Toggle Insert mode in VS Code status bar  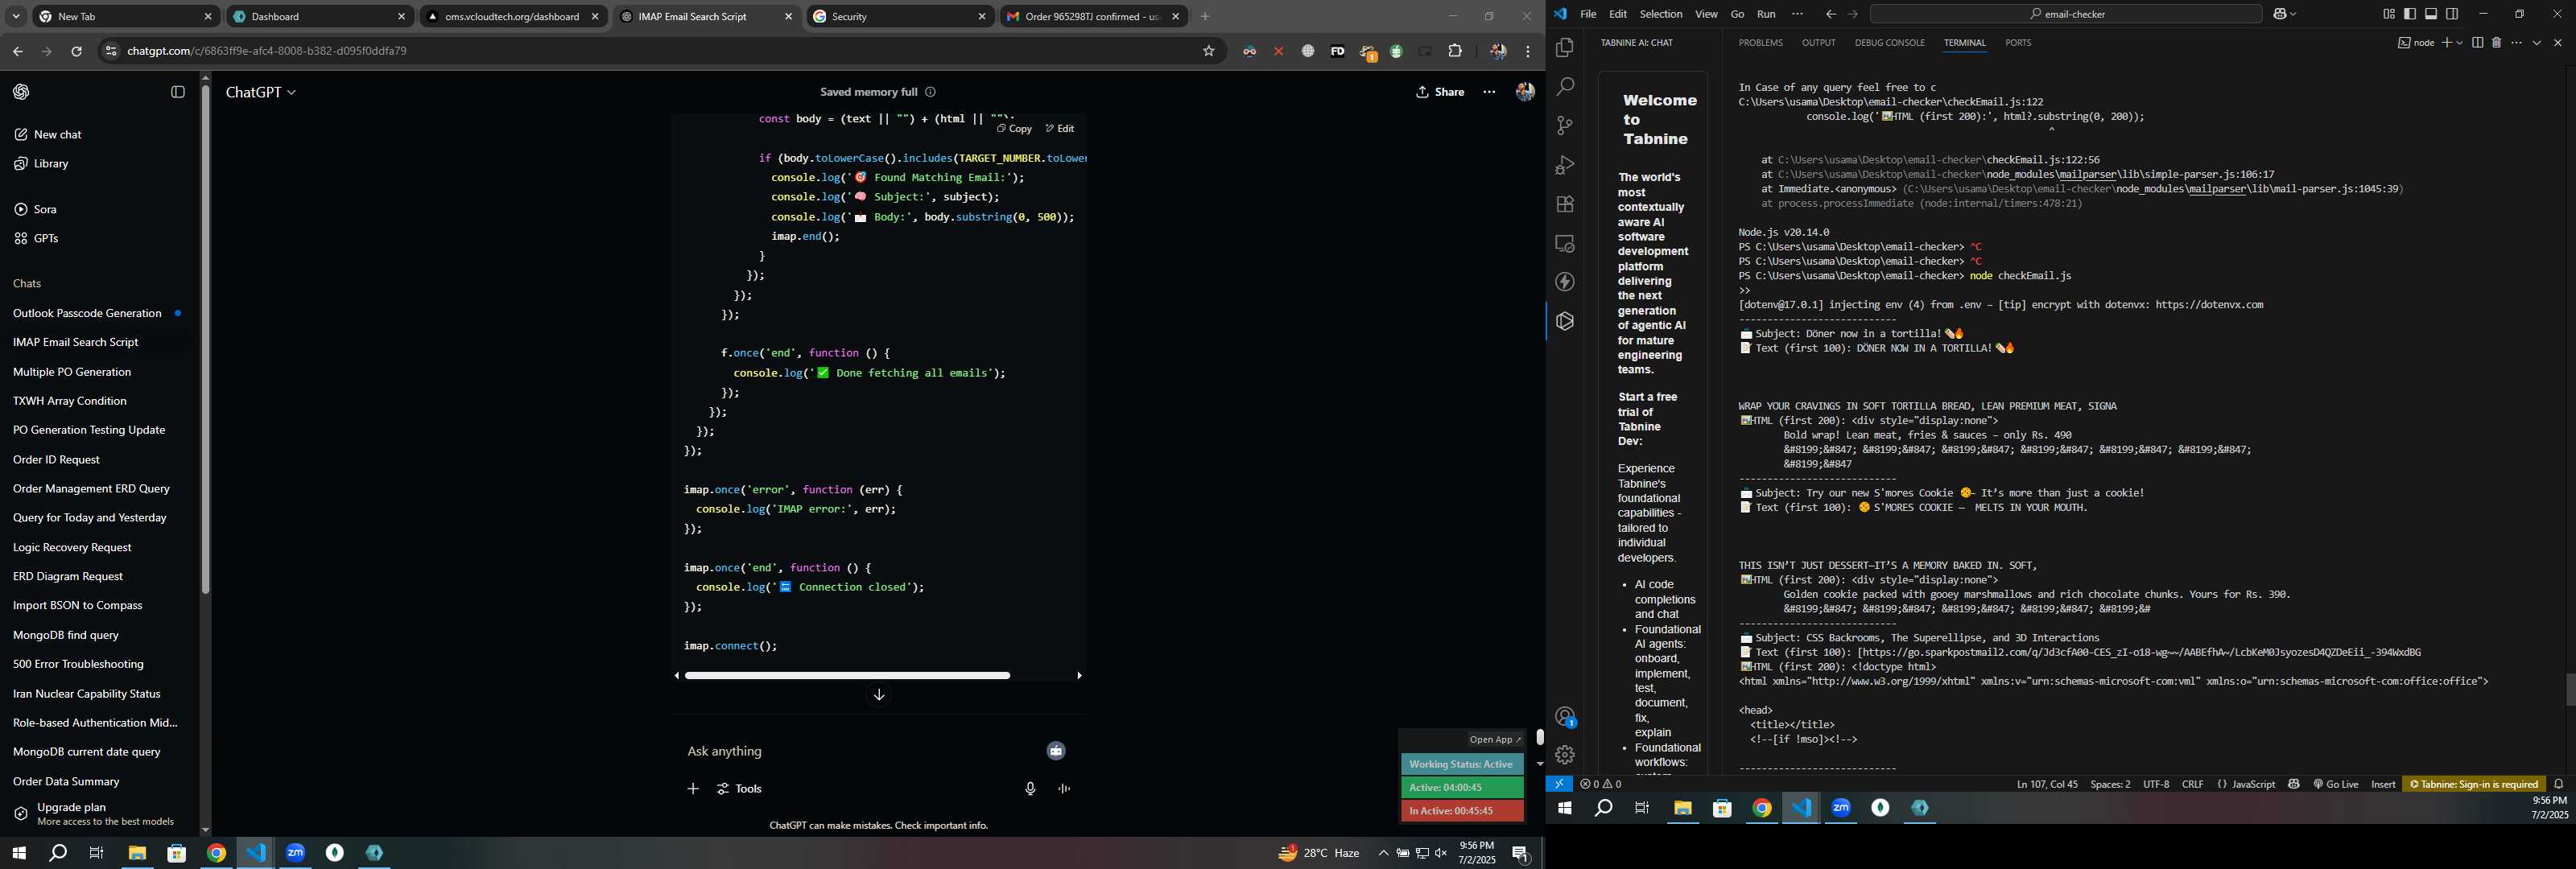pyautogui.click(x=2383, y=784)
